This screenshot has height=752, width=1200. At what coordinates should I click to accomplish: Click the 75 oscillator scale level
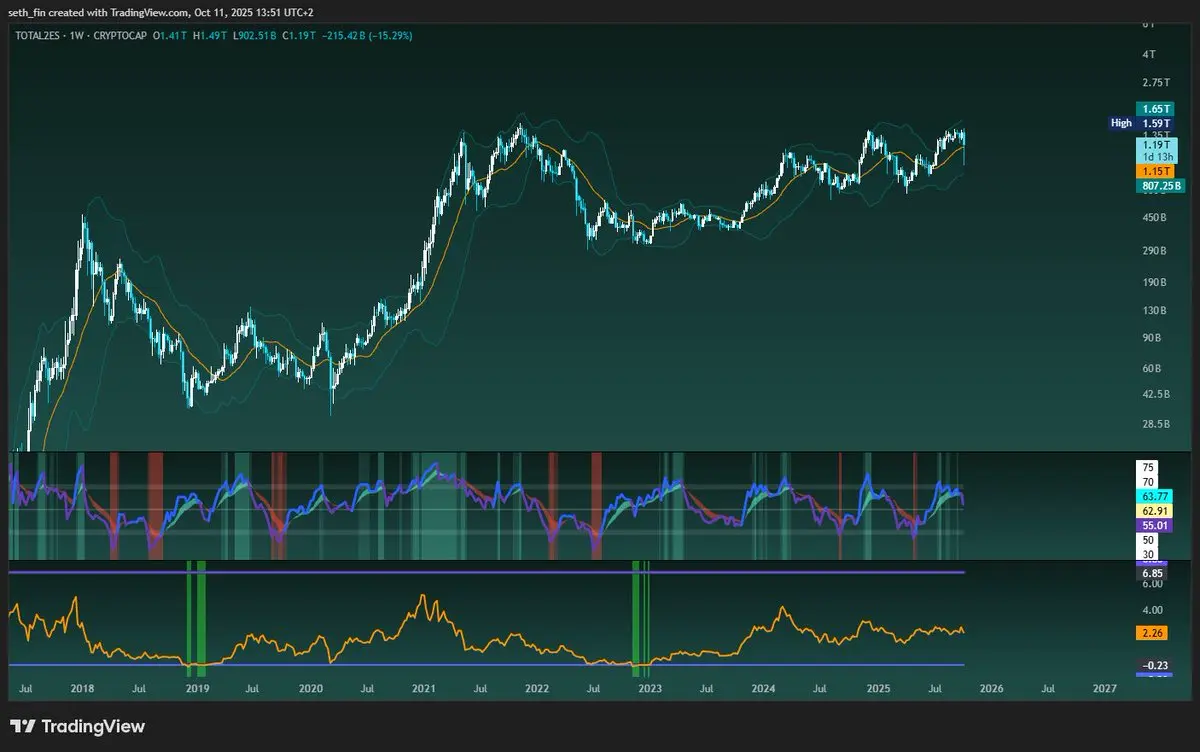pyautogui.click(x=1148, y=467)
